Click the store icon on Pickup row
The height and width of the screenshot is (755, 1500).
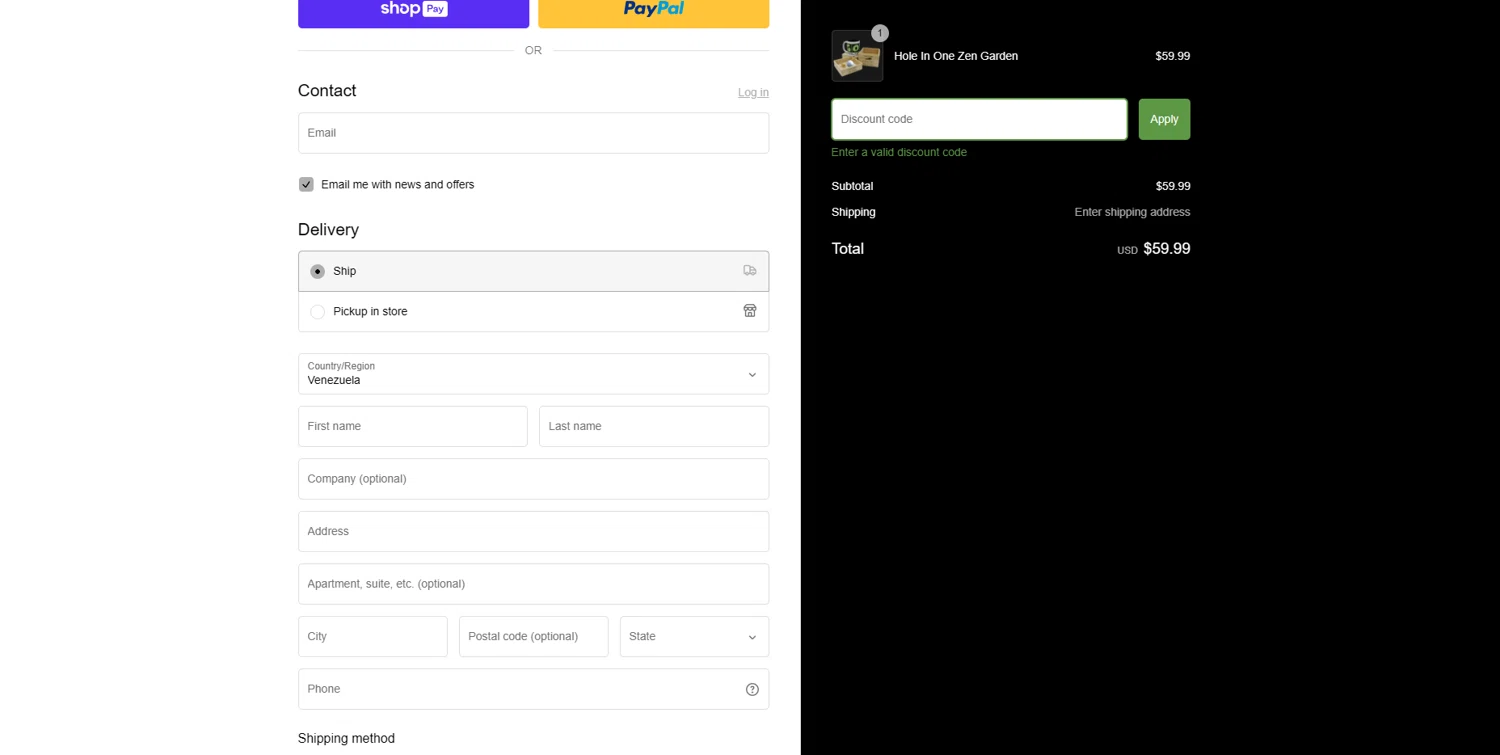pyautogui.click(x=750, y=311)
